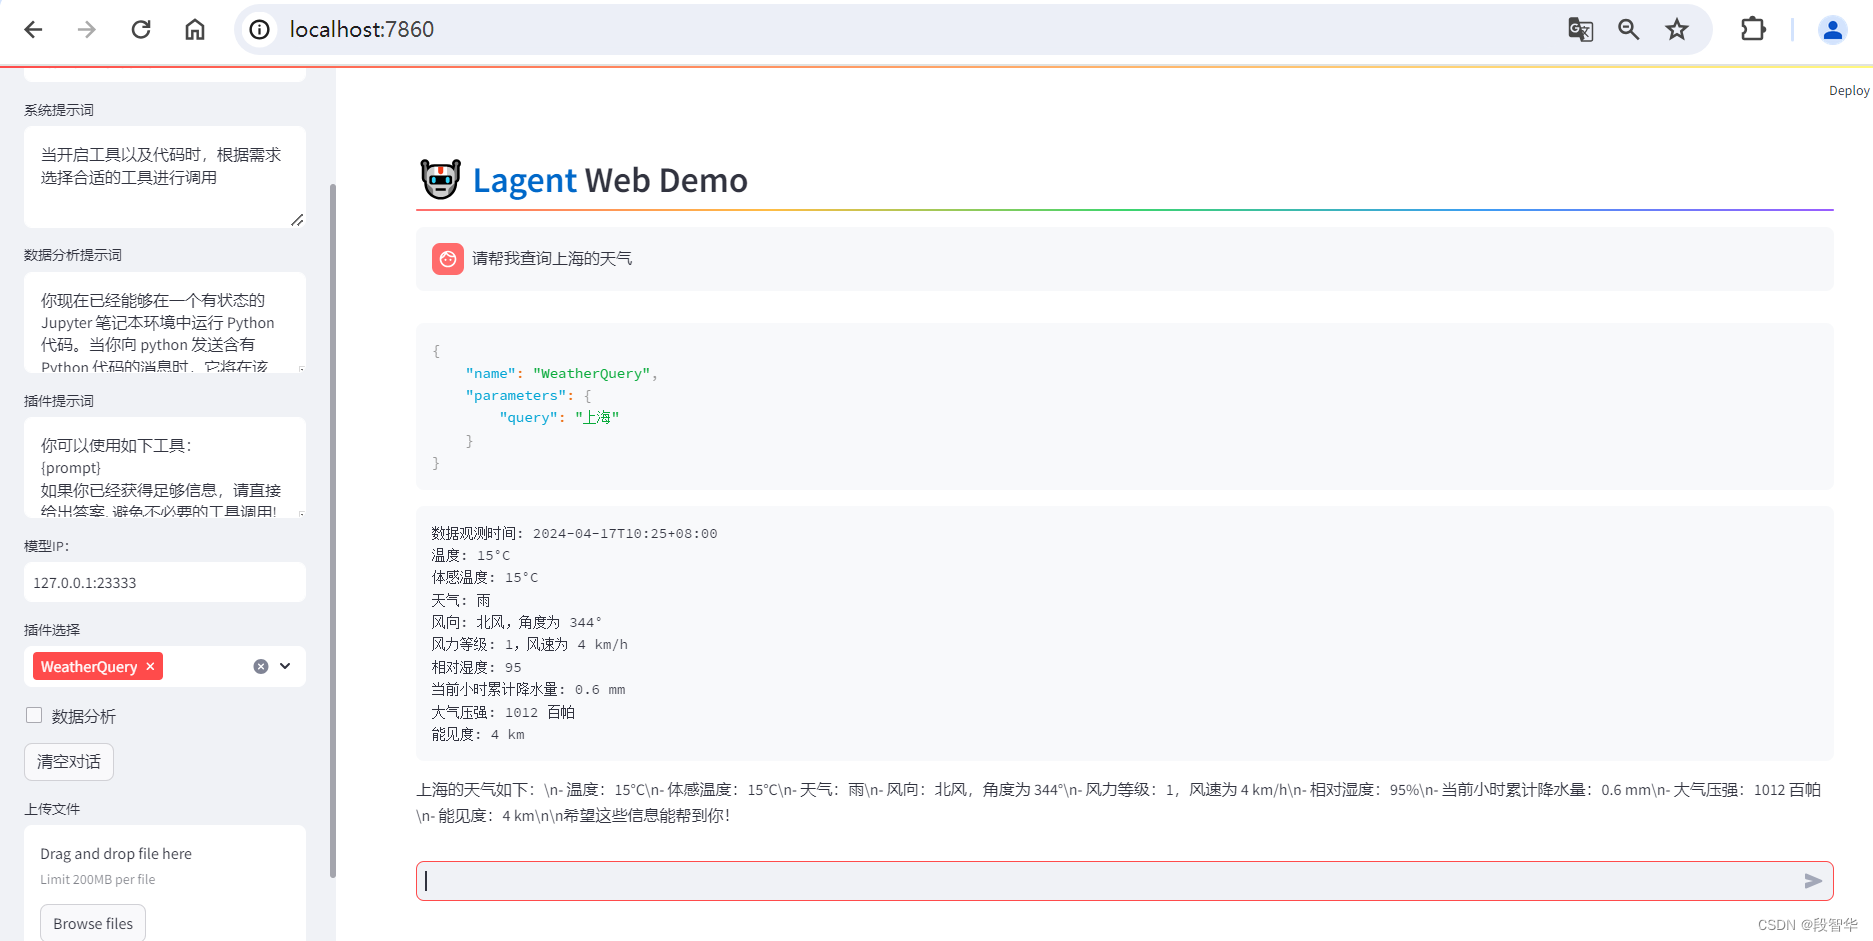1873x941 pixels.
Task: Click the 大气压强: 1012 百帕 line
Action: [x=503, y=713]
